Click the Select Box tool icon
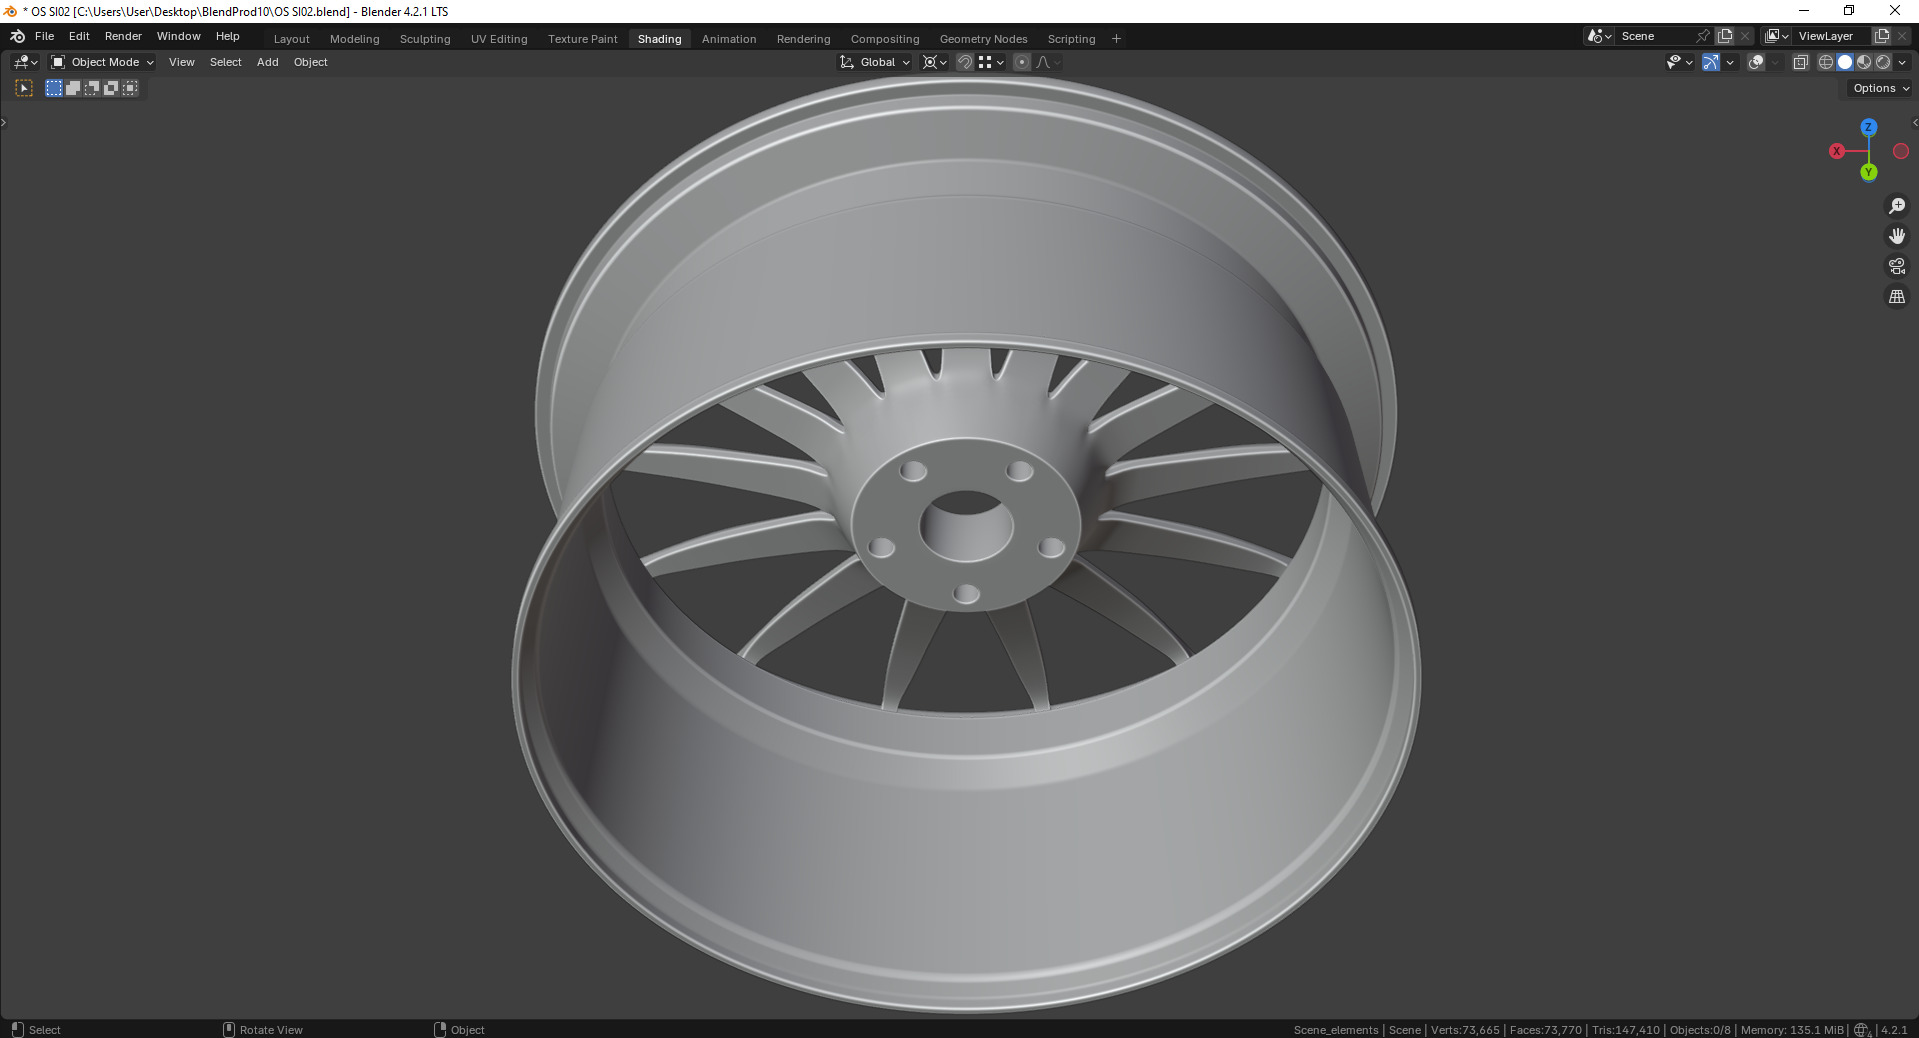Screen dimensions: 1919x1038 (x=25, y=88)
